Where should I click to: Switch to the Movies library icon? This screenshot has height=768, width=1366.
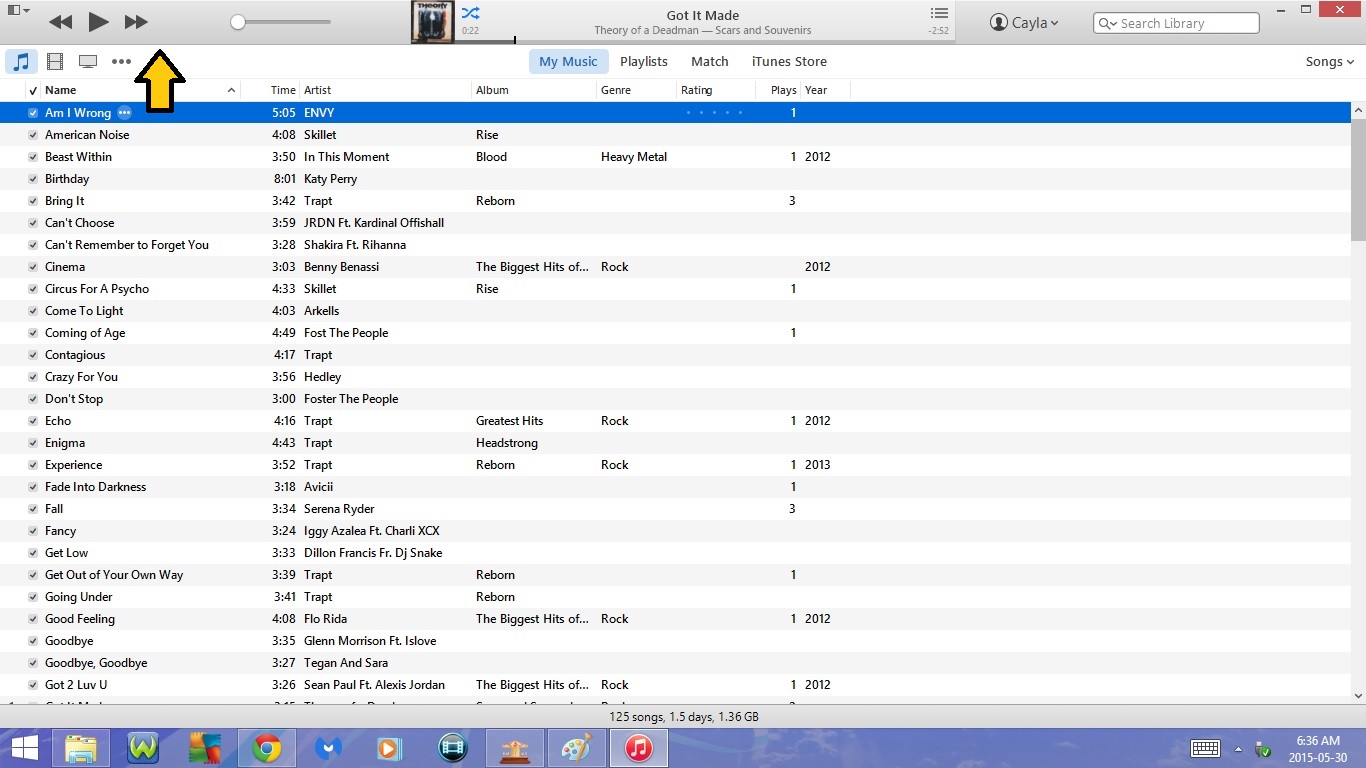[x=55, y=62]
